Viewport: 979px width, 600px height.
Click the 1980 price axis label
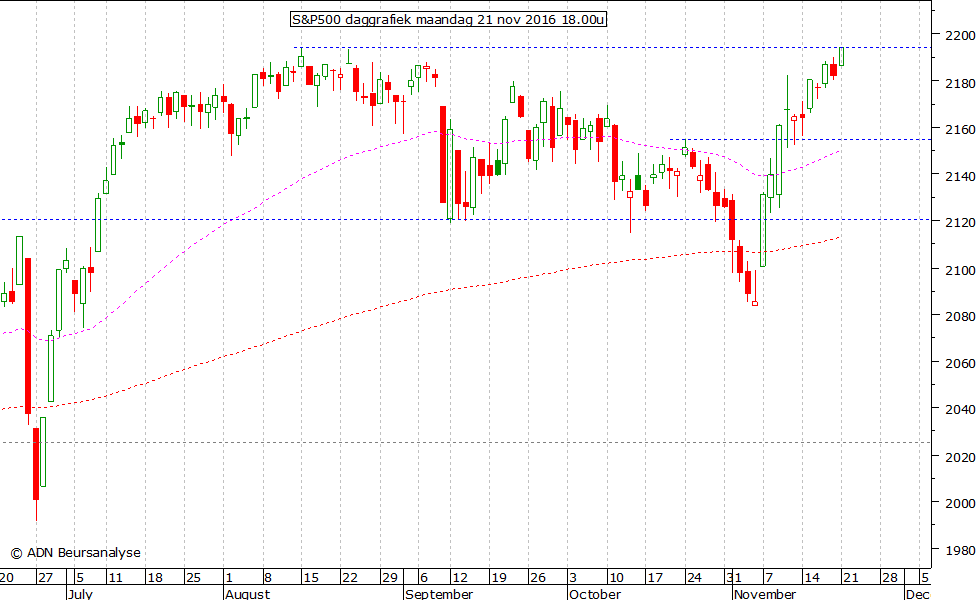click(x=960, y=551)
